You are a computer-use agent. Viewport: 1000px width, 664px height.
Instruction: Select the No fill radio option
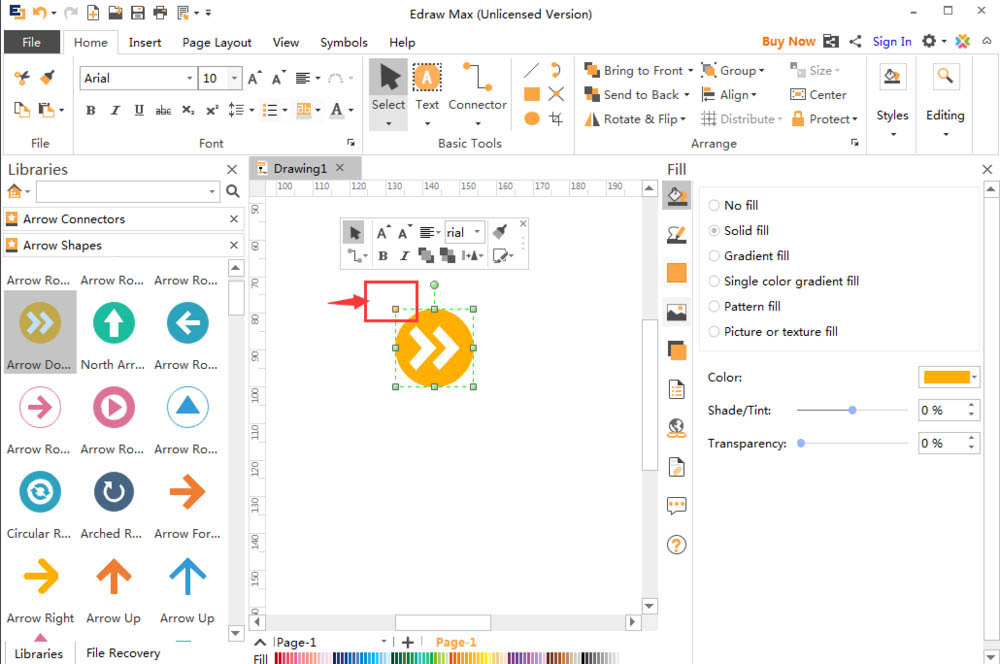coord(714,205)
